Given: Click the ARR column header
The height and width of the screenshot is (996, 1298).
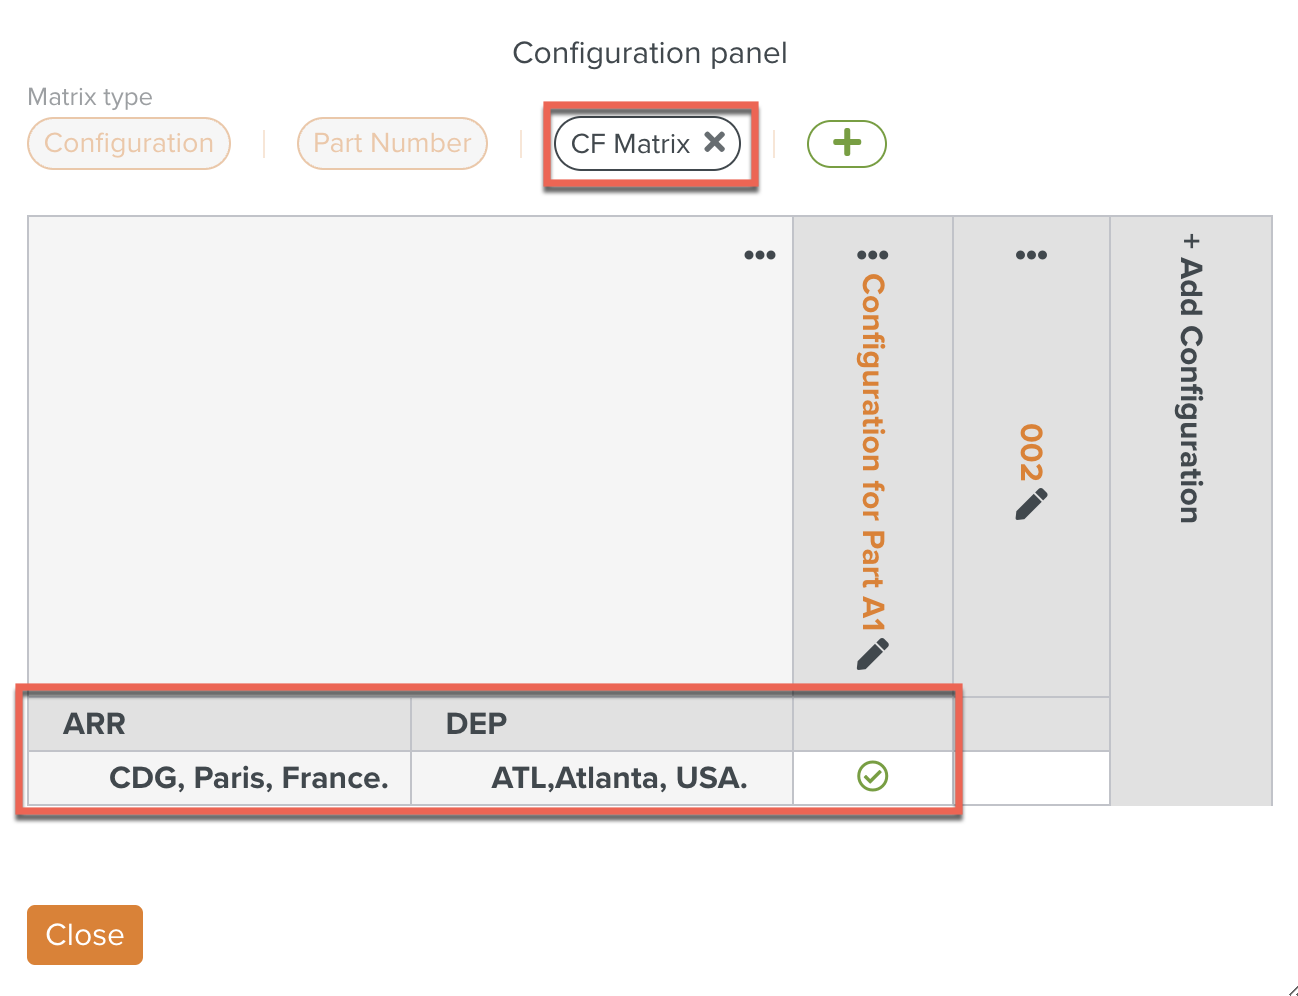Looking at the screenshot, I should (x=95, y=724).
